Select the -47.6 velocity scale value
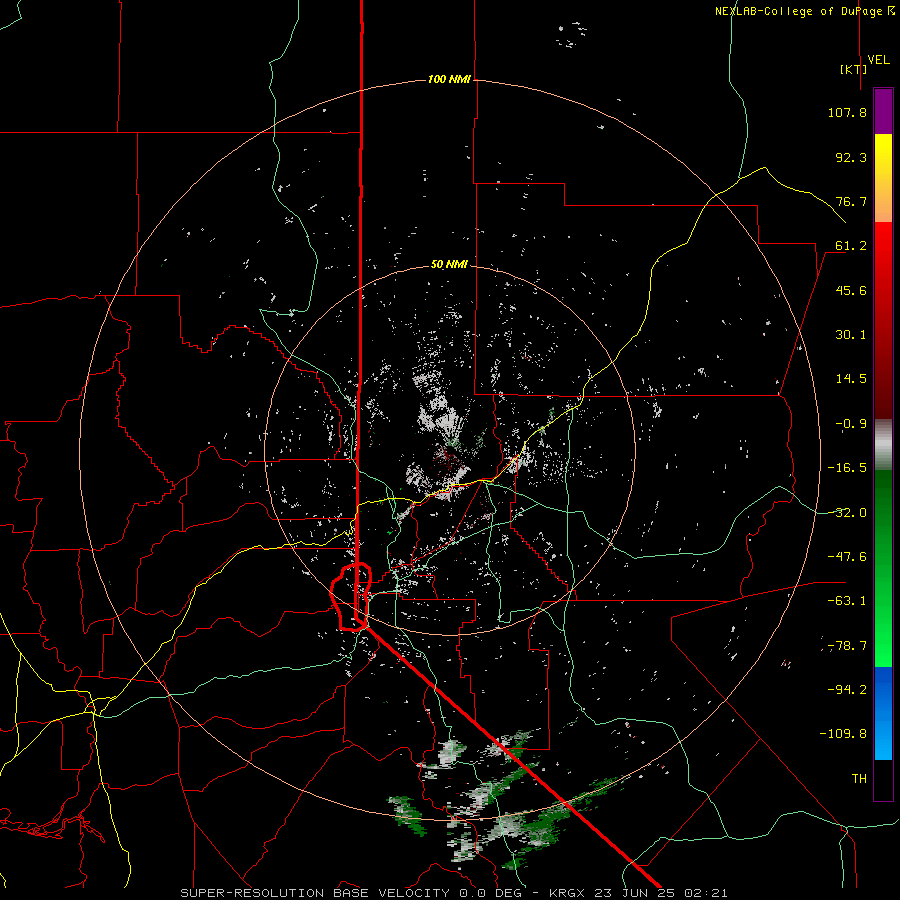The width and height of the screenshot is (900, 900). point(847,557)
